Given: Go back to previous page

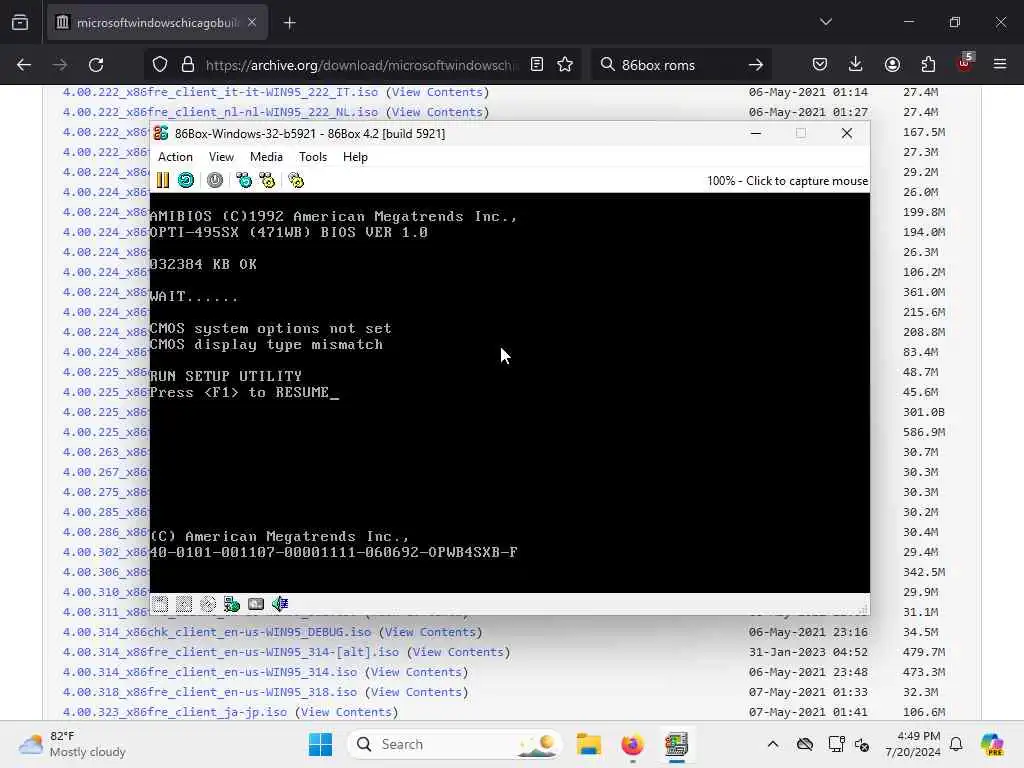Looking at the screenshot, I should [x=24, y=64].
